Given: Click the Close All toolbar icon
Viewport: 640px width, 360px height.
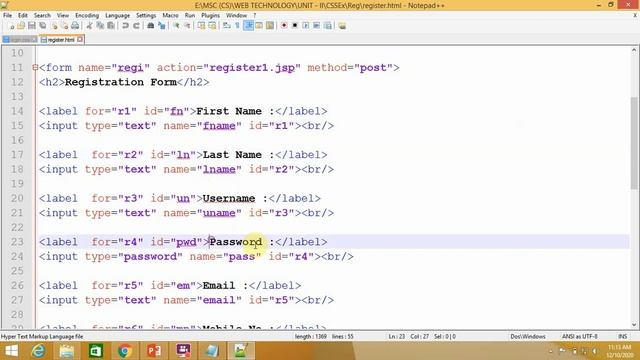Looking at the screenshot, I should [64, 26].
